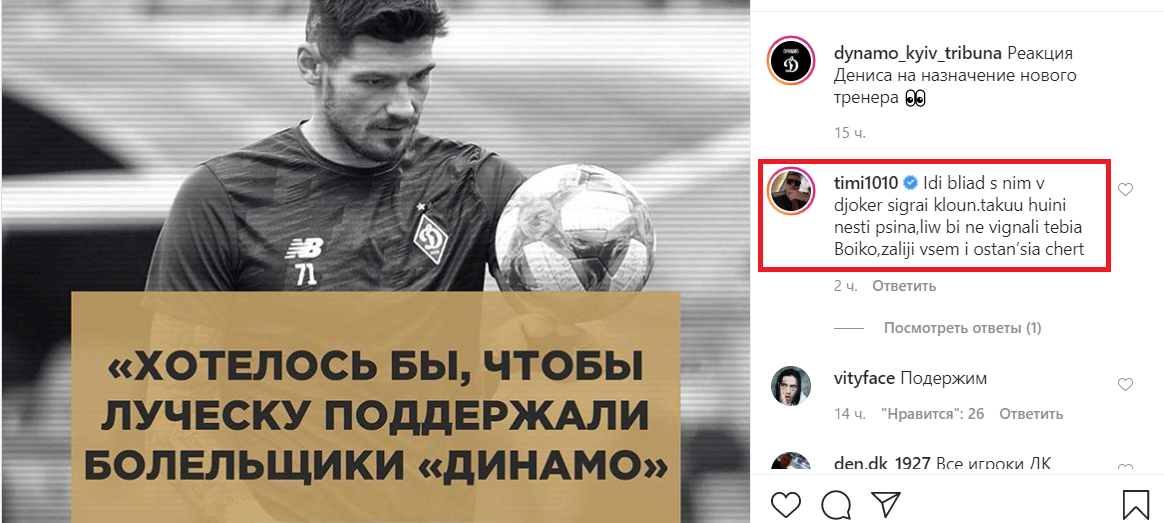
Task: Open den.dk_1927 username link
Action: (882, 464)
